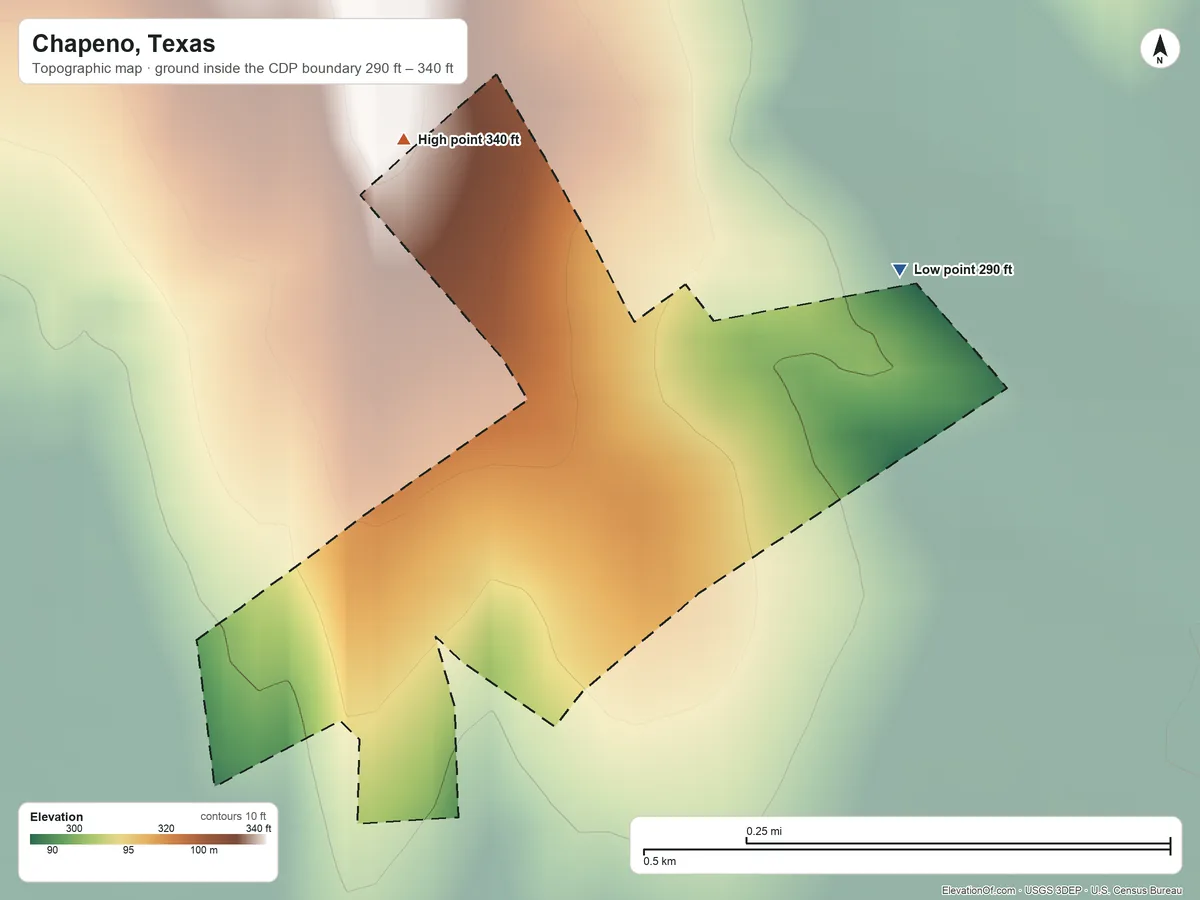Viewport: 1200px width, 900px height.
Task: Select the 'Chapeno, Texas' map title
Action: click(124, 44)
